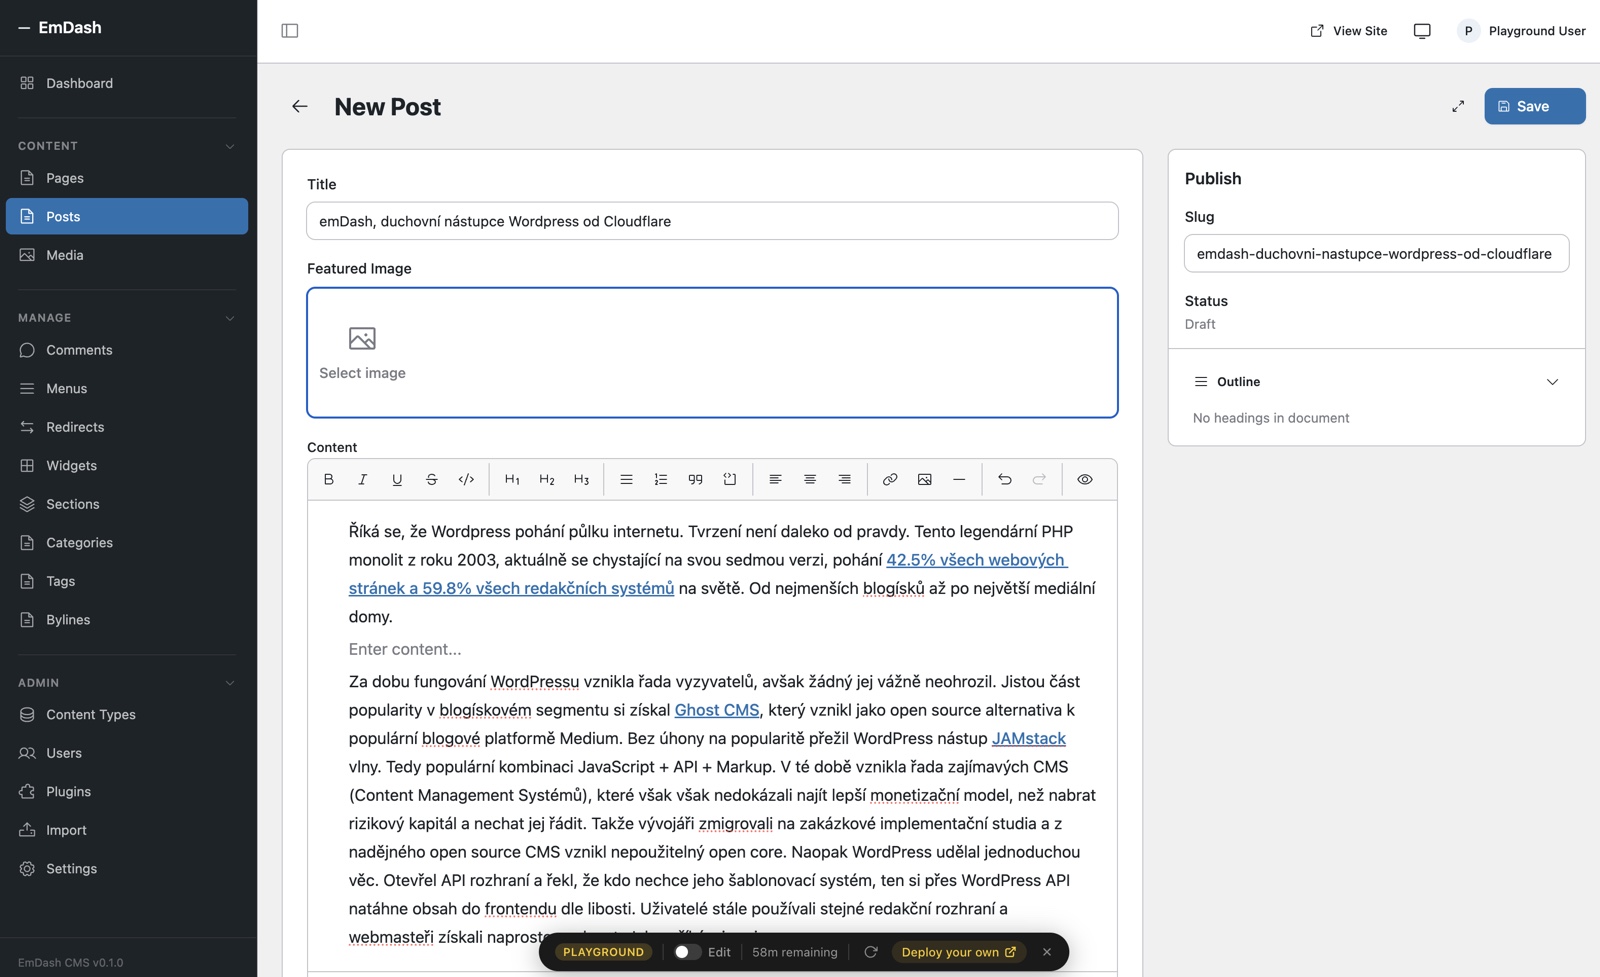Create a numbered list

(x=661, y=480)
